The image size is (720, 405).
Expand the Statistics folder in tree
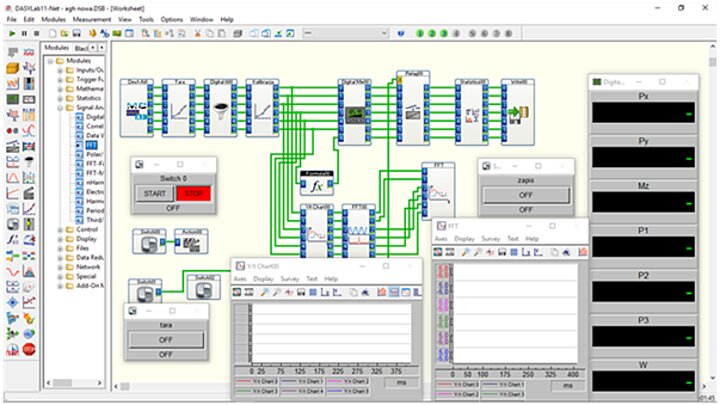tap(60, 97)
